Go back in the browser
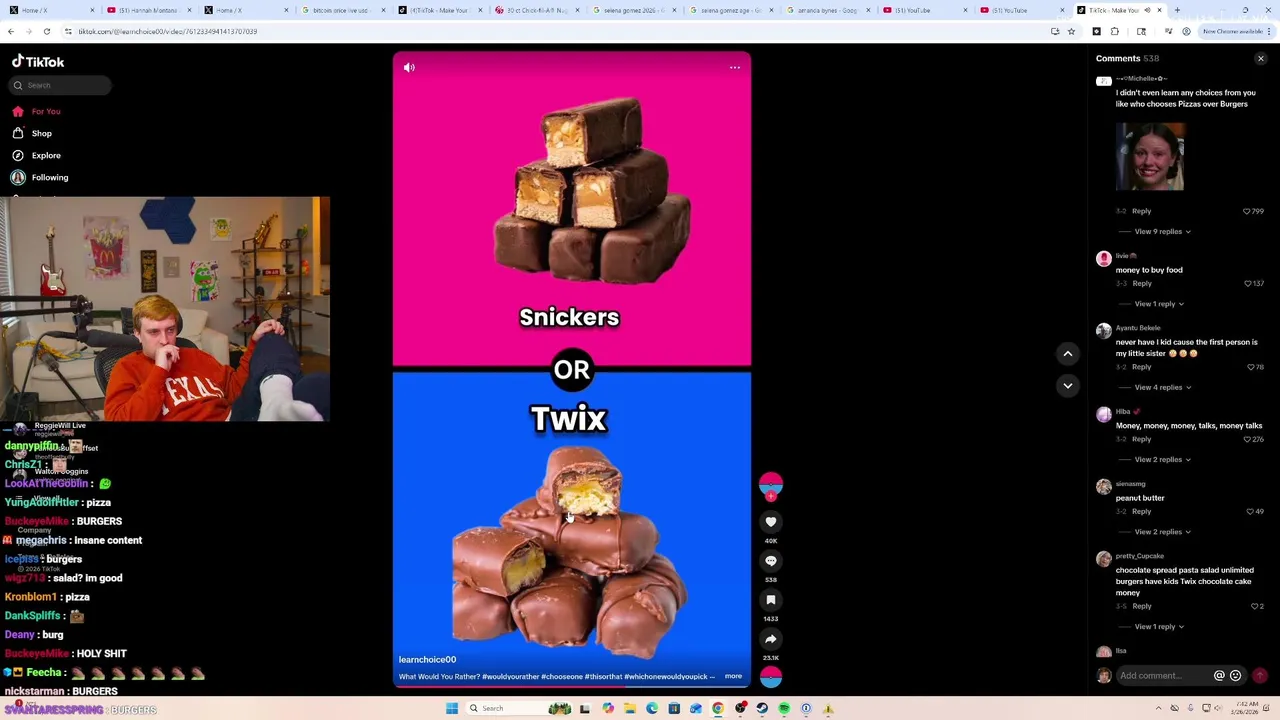The width and height of the screenshot is (1280, 720). 11,32
